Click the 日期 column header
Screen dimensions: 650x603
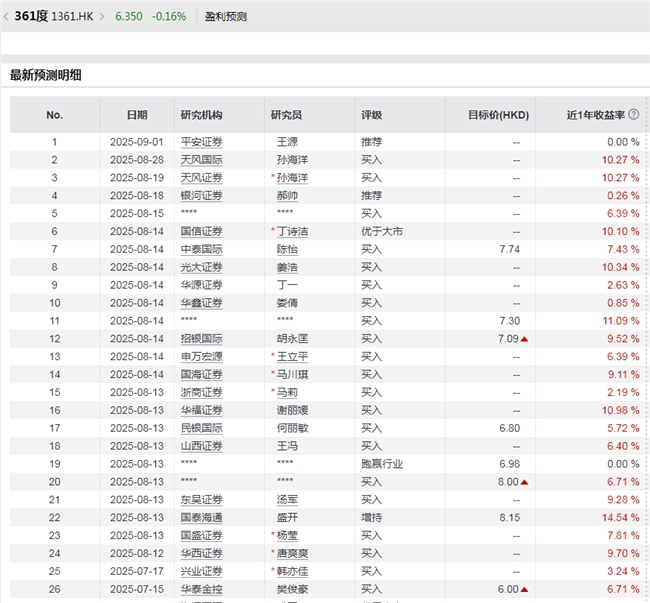pyautogui.click(x=137, y=115)
